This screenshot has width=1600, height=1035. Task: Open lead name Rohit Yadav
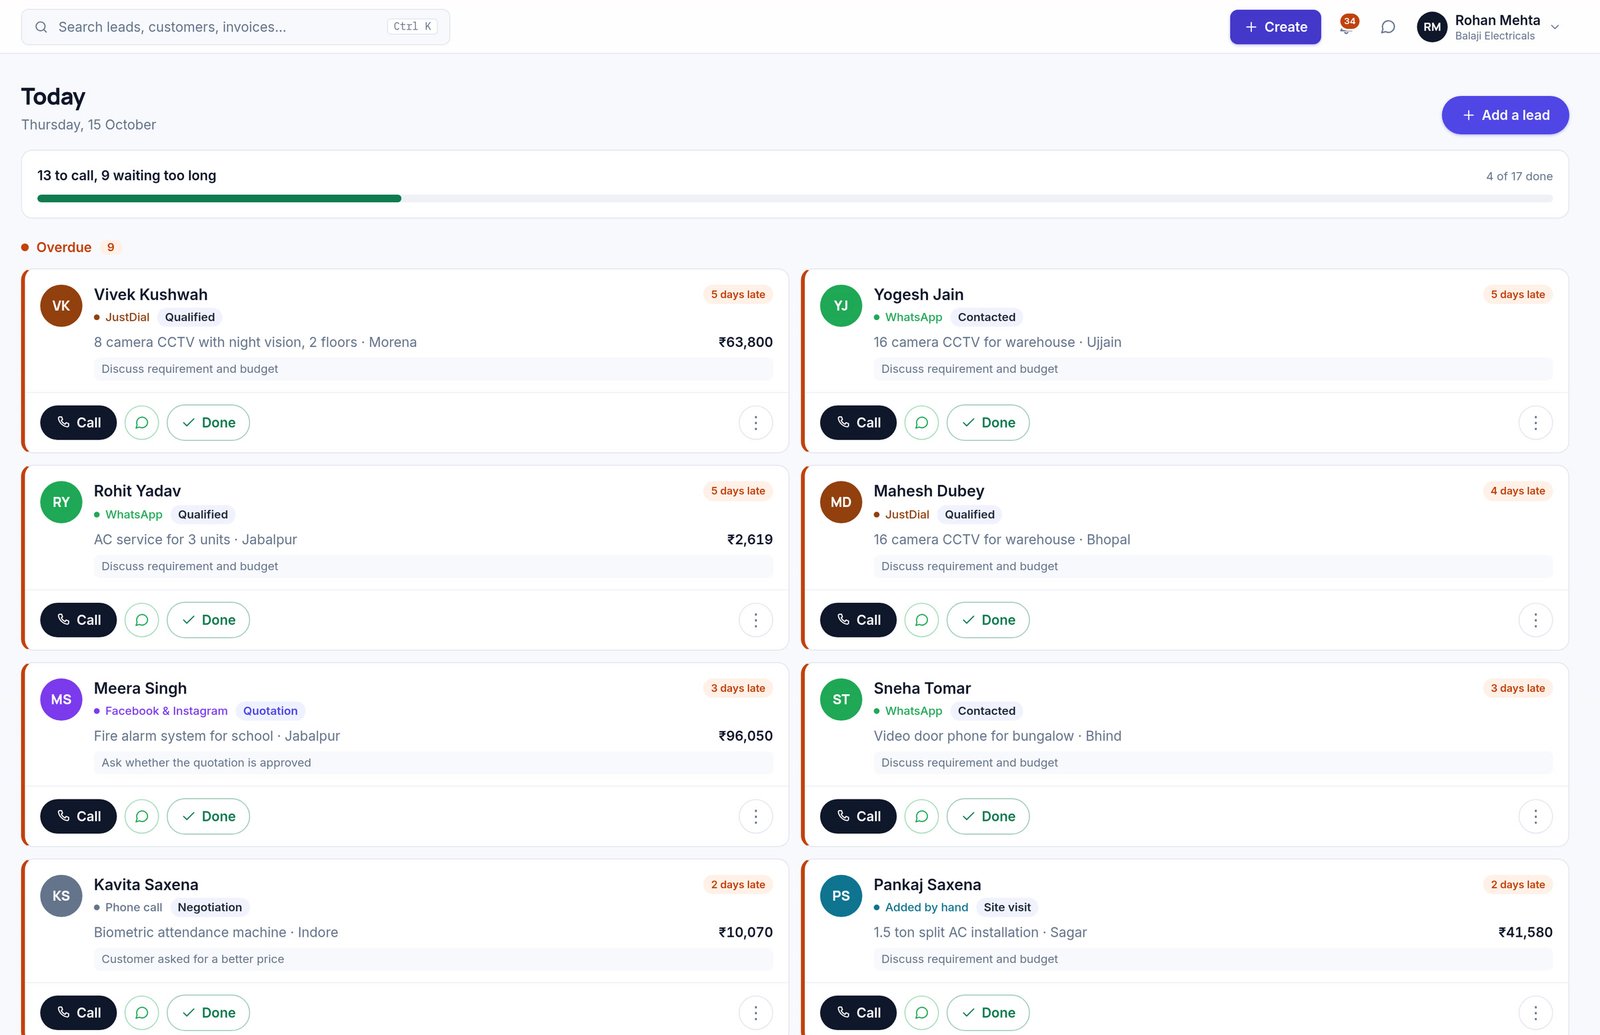[137, 491]
